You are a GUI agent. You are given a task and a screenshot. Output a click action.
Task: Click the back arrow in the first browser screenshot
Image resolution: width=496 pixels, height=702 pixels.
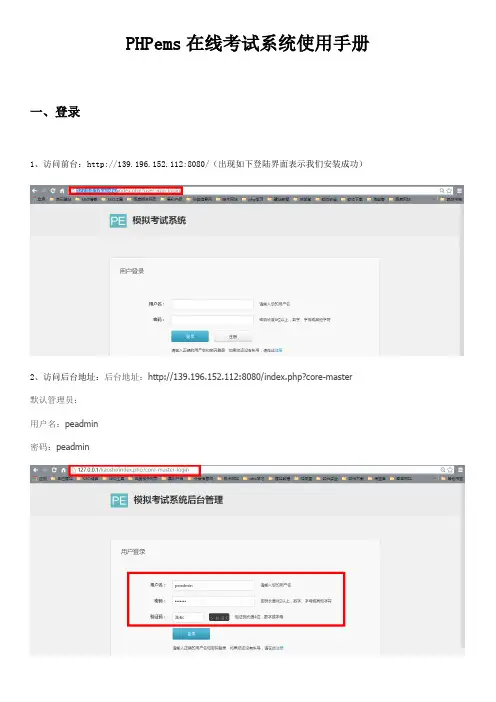[35, 191]
